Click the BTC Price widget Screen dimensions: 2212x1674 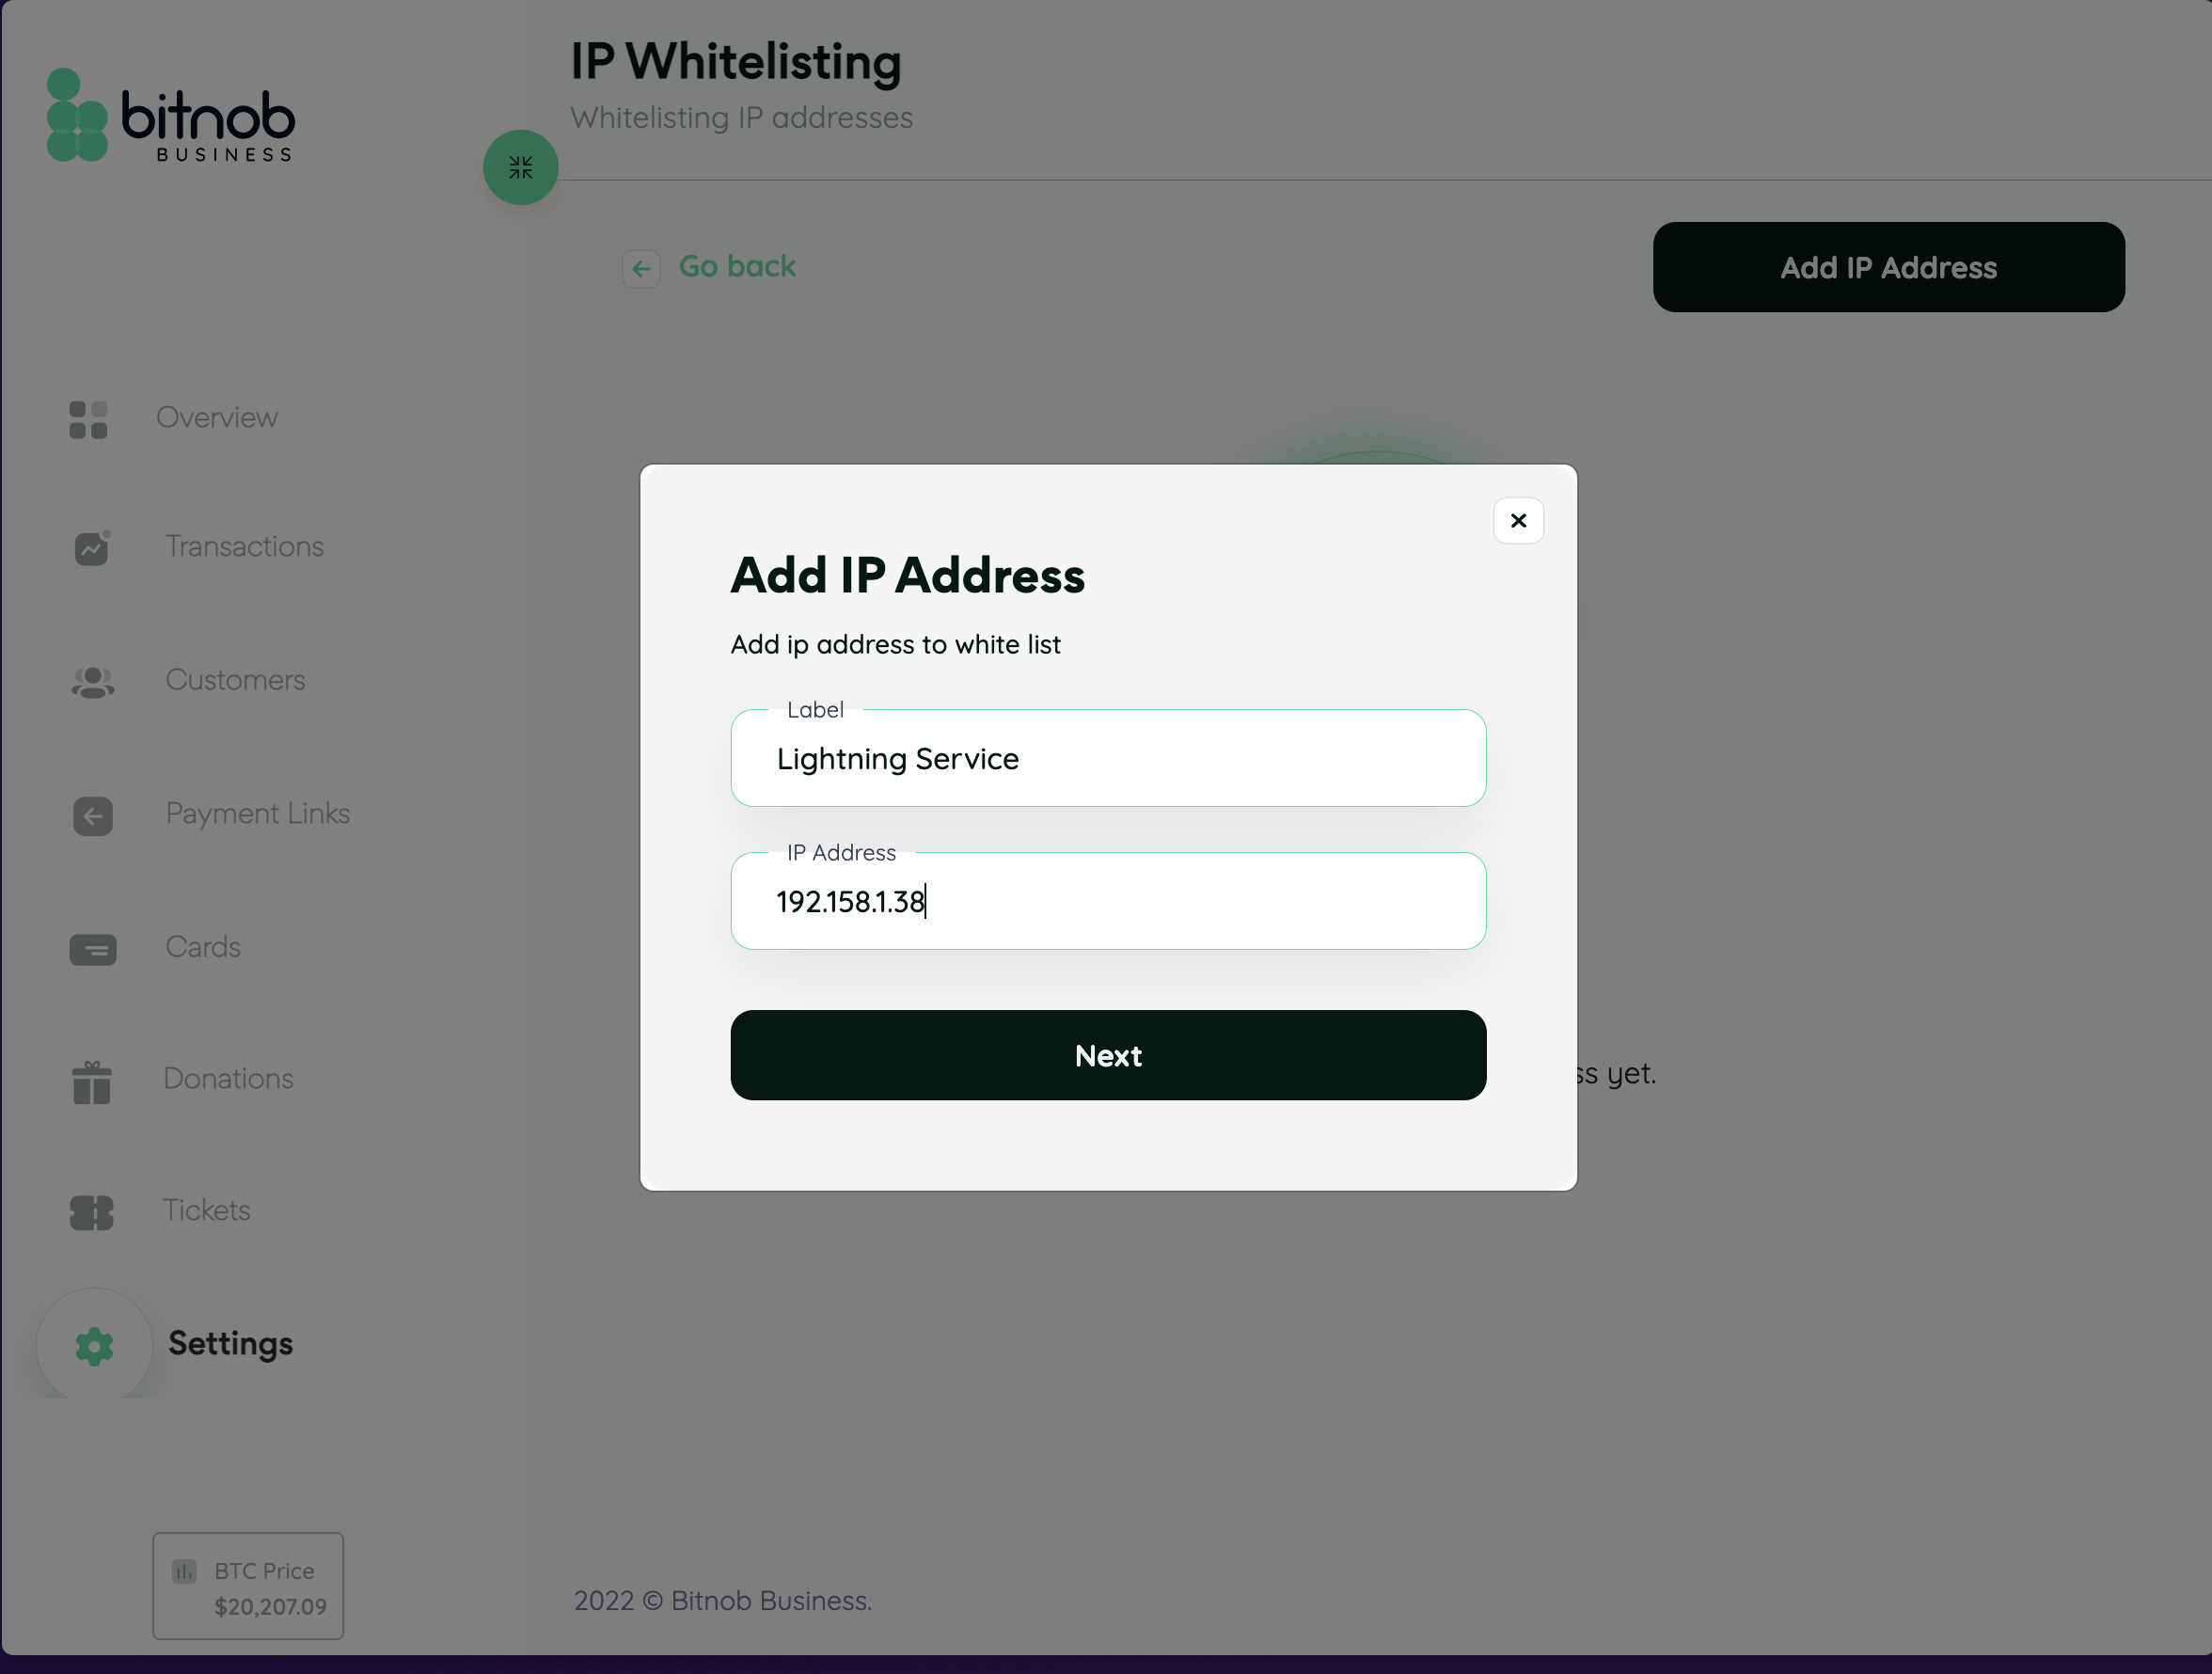(x=247, y=1586)
